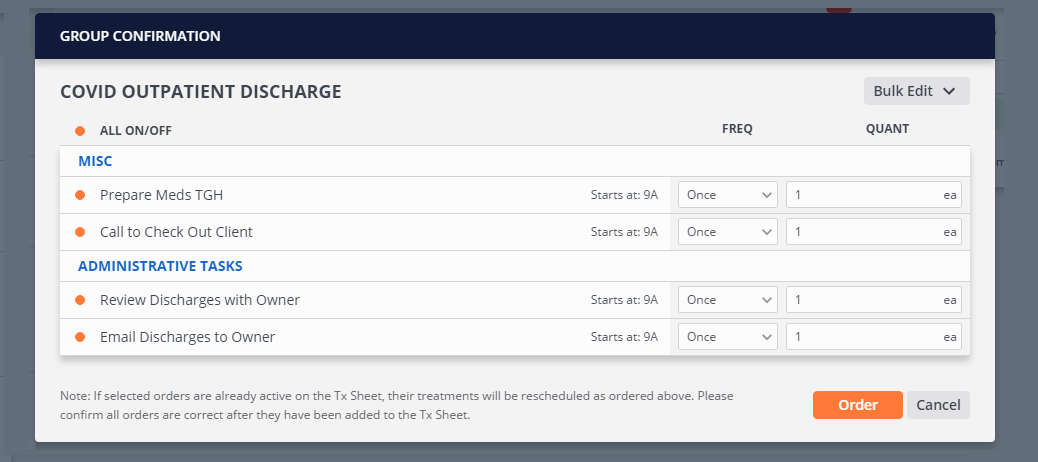Image resolution: width=1038 pixels, height=462 pixels.
Task: Toggle Review Discharges with Owner dot
Action: pos(80,300)
